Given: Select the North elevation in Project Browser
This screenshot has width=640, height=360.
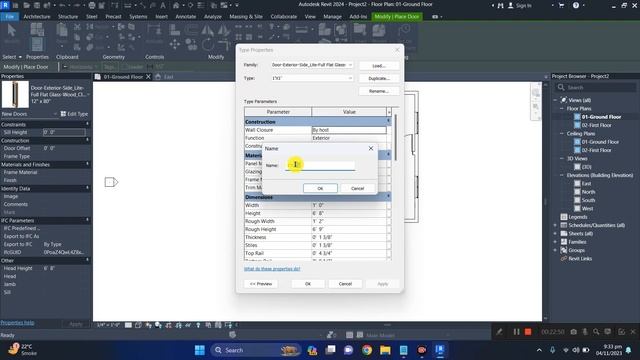Looking at the screenshot, I should click(x=588, y=192).
